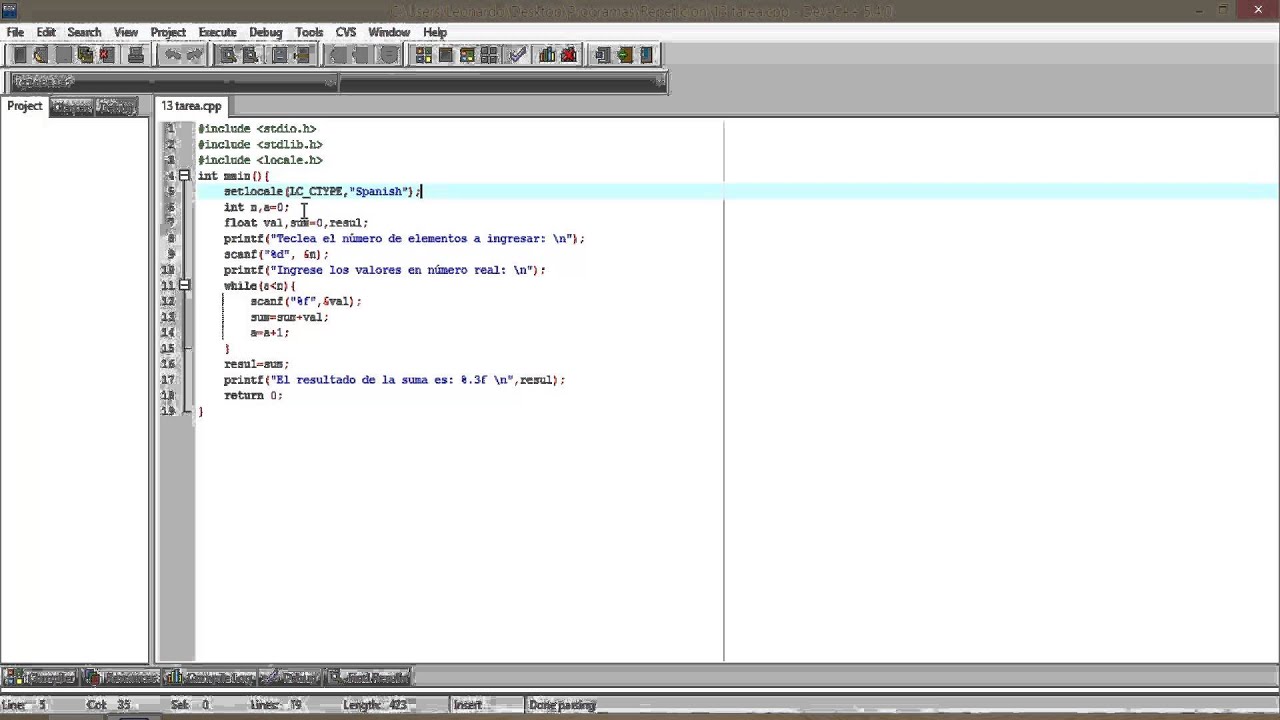Screen dimensions: 1280x720
Task: Switch to the Debug tab in the side panel
Action: (117, 107)
